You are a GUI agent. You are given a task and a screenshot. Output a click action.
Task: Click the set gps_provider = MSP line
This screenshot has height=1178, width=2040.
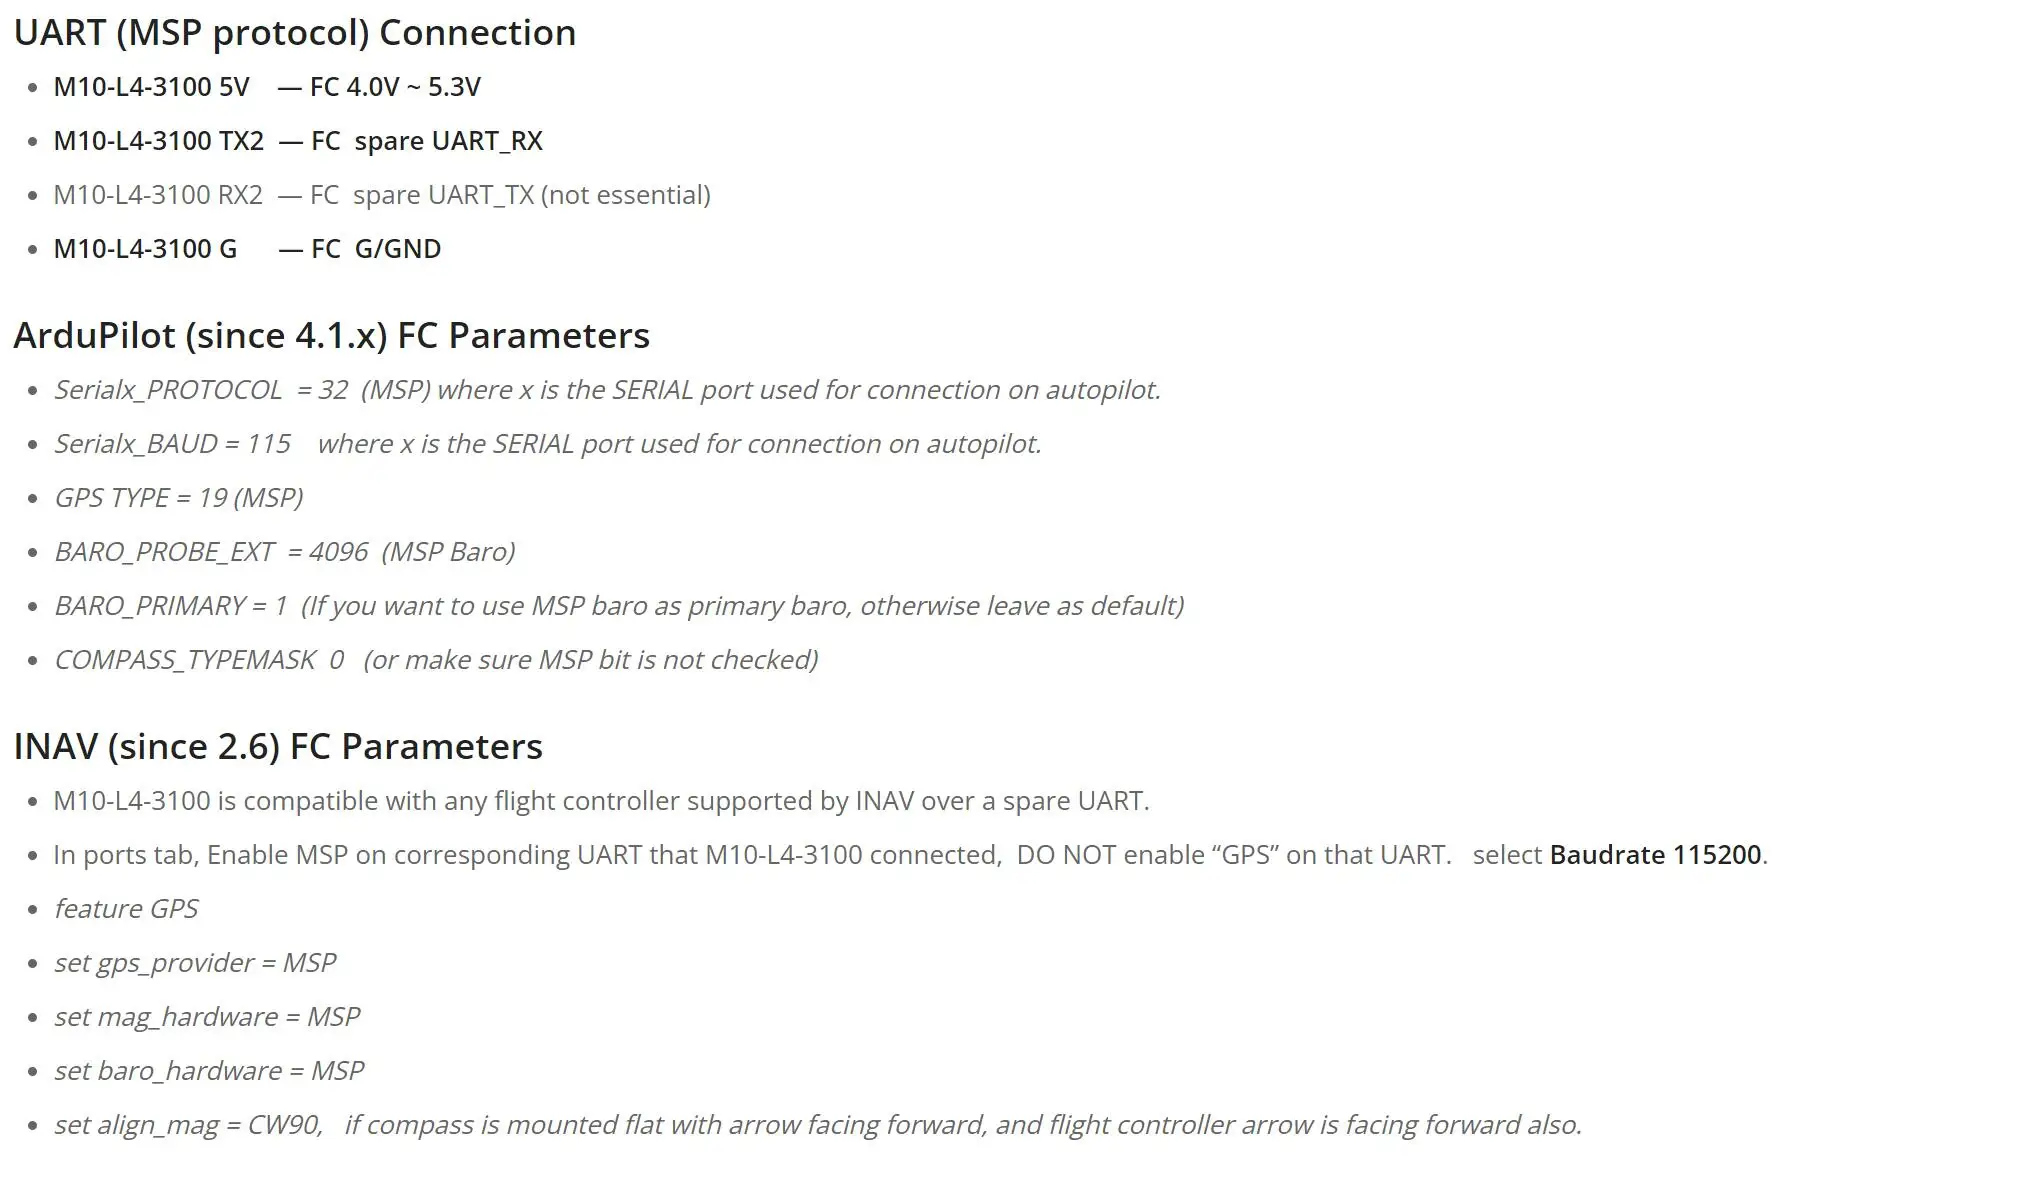pyautogui.click(x=194, y=963)
